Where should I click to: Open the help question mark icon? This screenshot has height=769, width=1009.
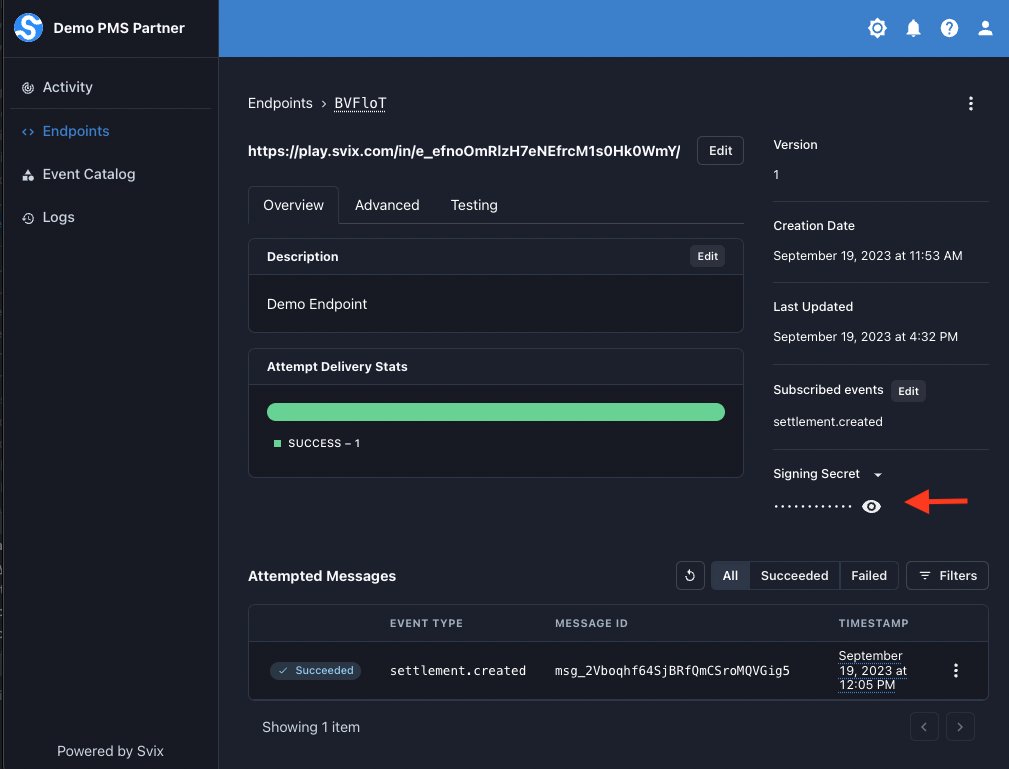949,28
